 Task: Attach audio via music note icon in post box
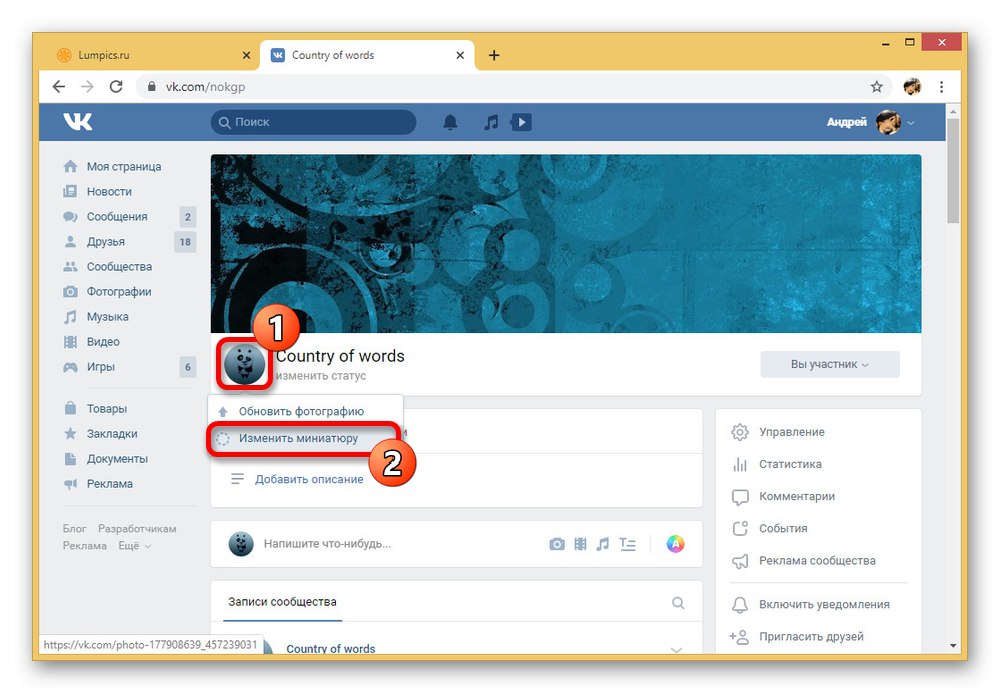603,544
